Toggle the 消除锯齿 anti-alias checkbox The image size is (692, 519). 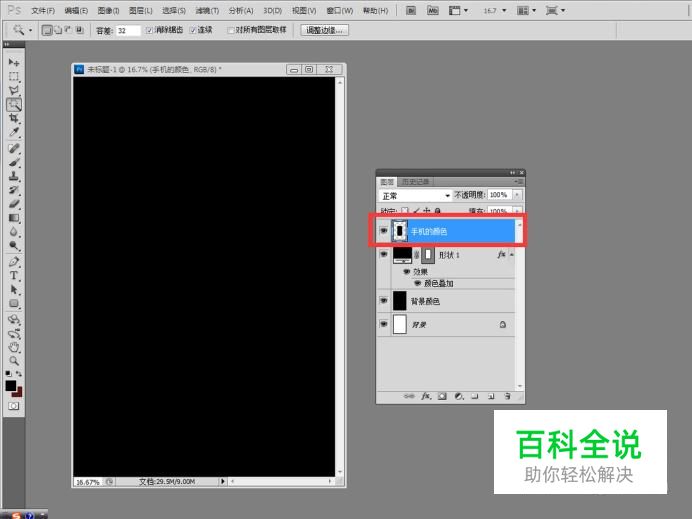coord(149,30)
